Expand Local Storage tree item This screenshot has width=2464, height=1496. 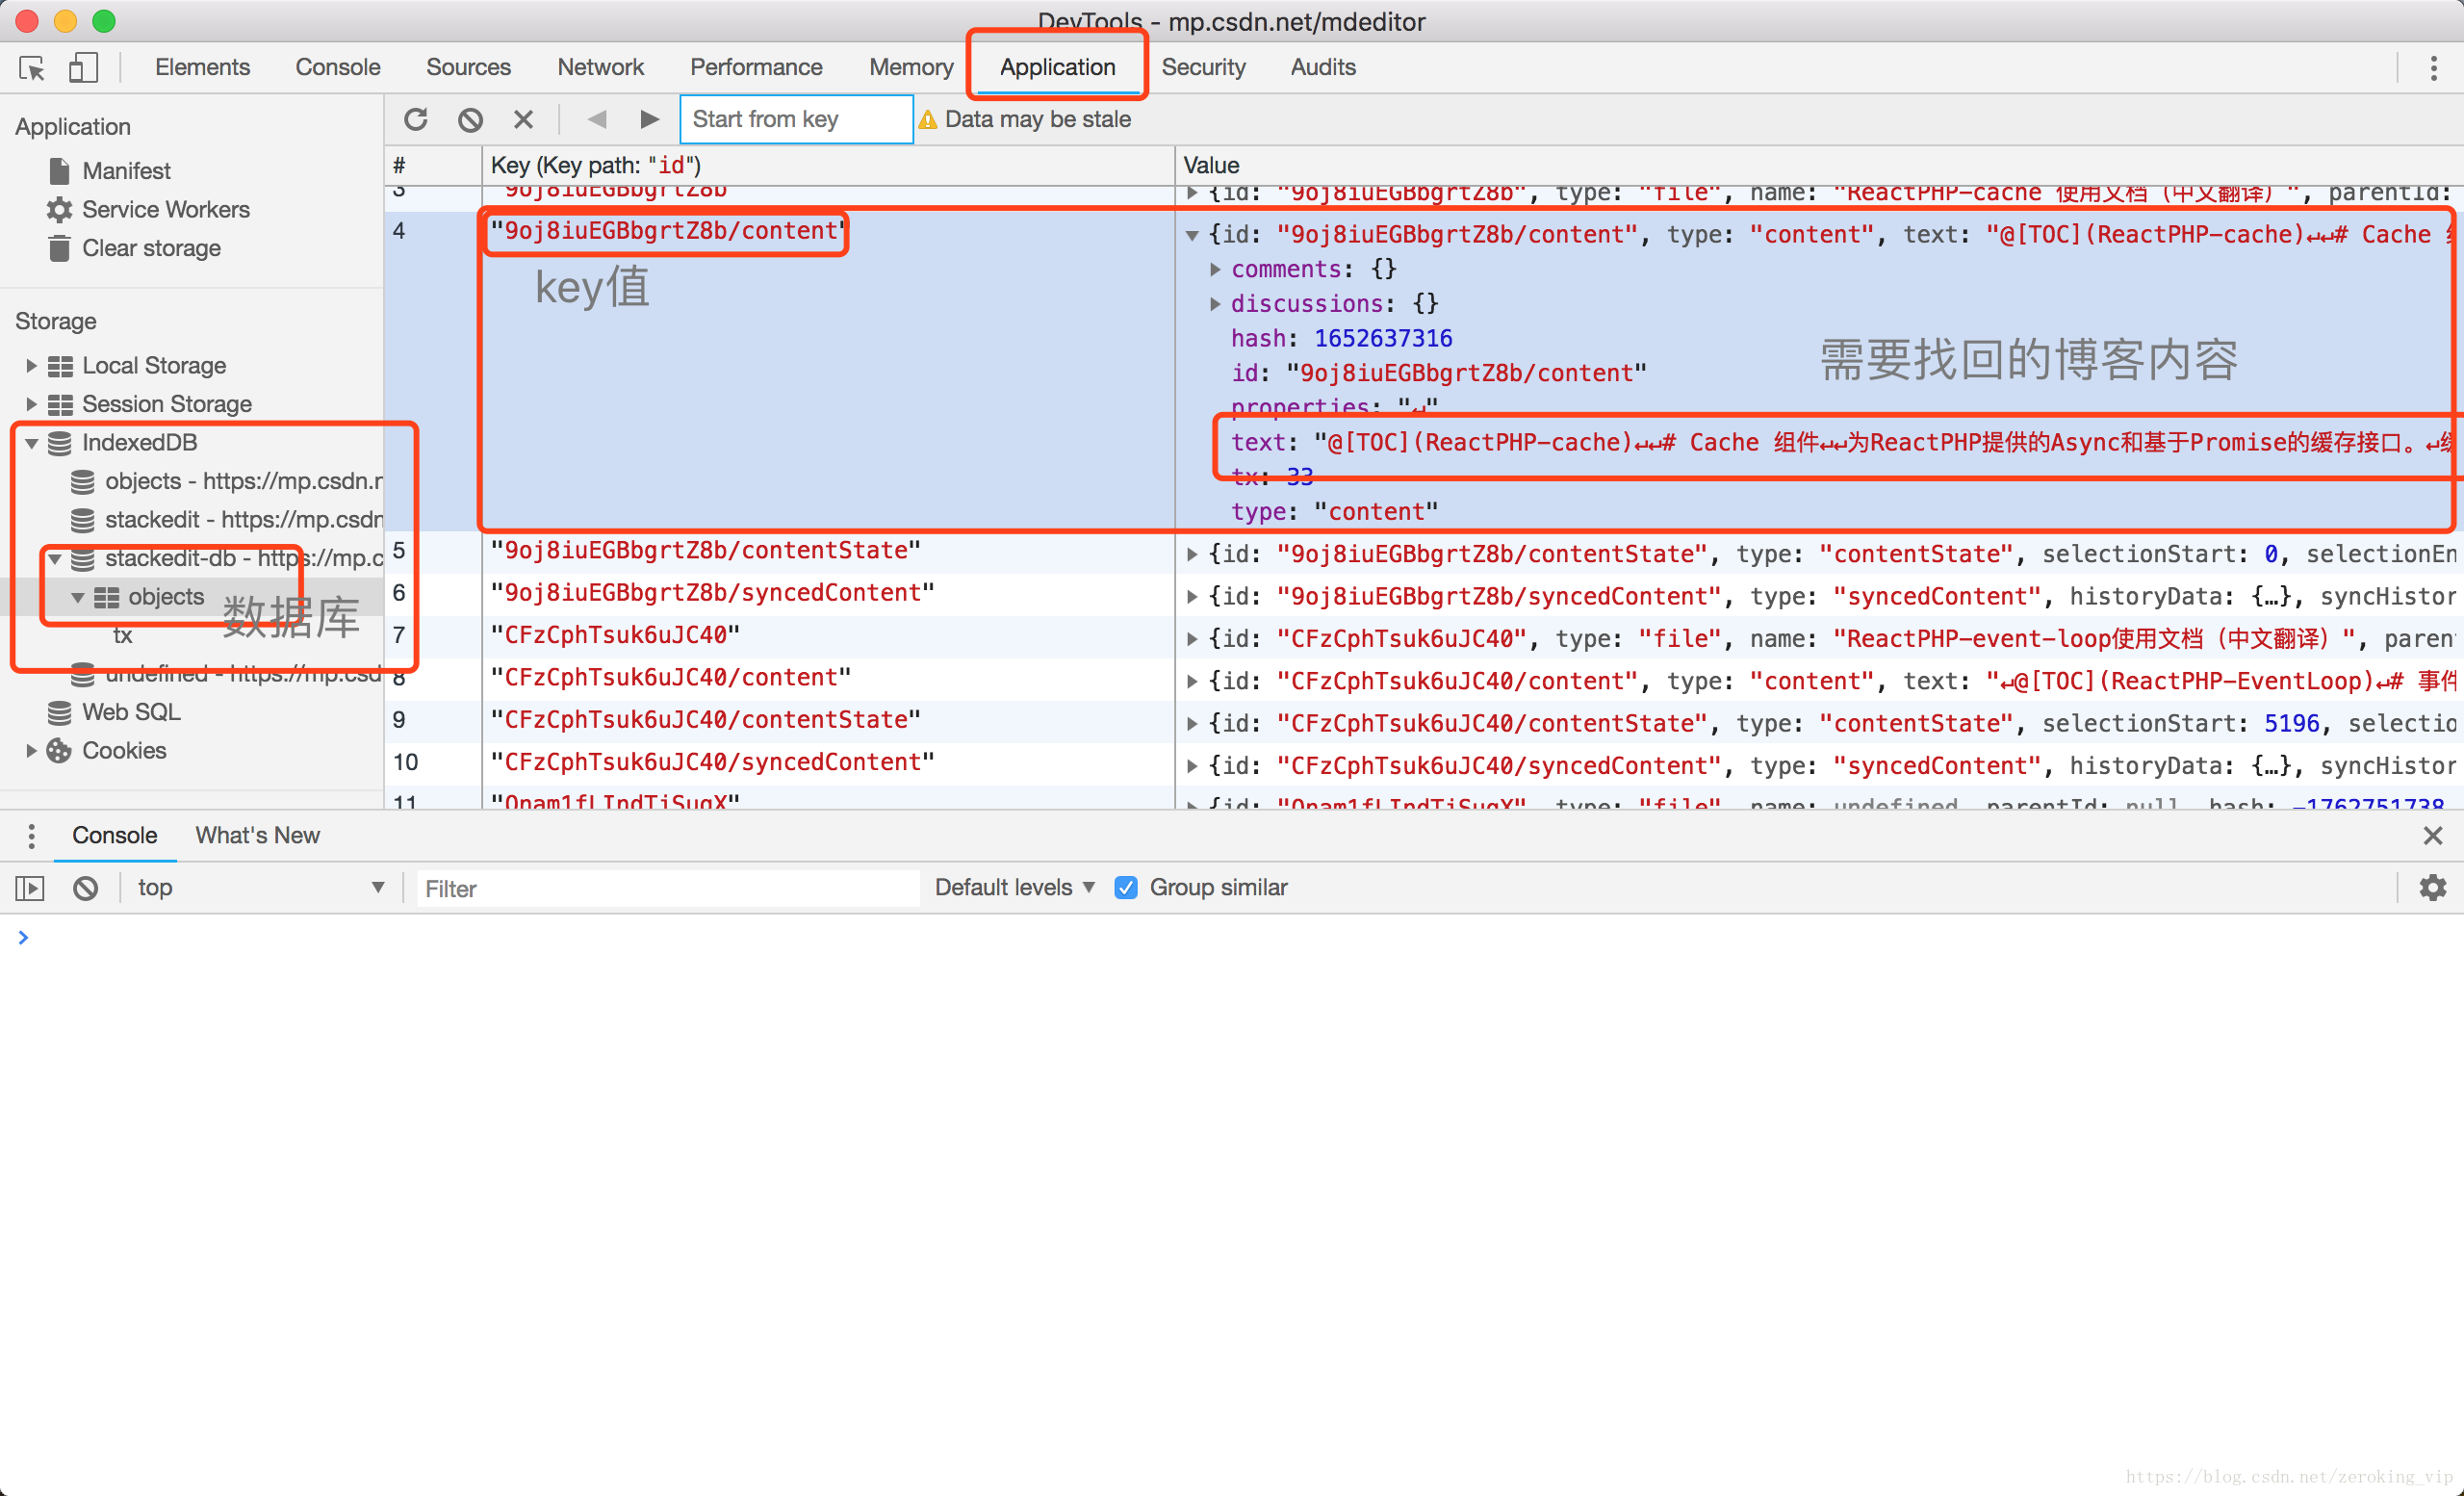point(31,366)
